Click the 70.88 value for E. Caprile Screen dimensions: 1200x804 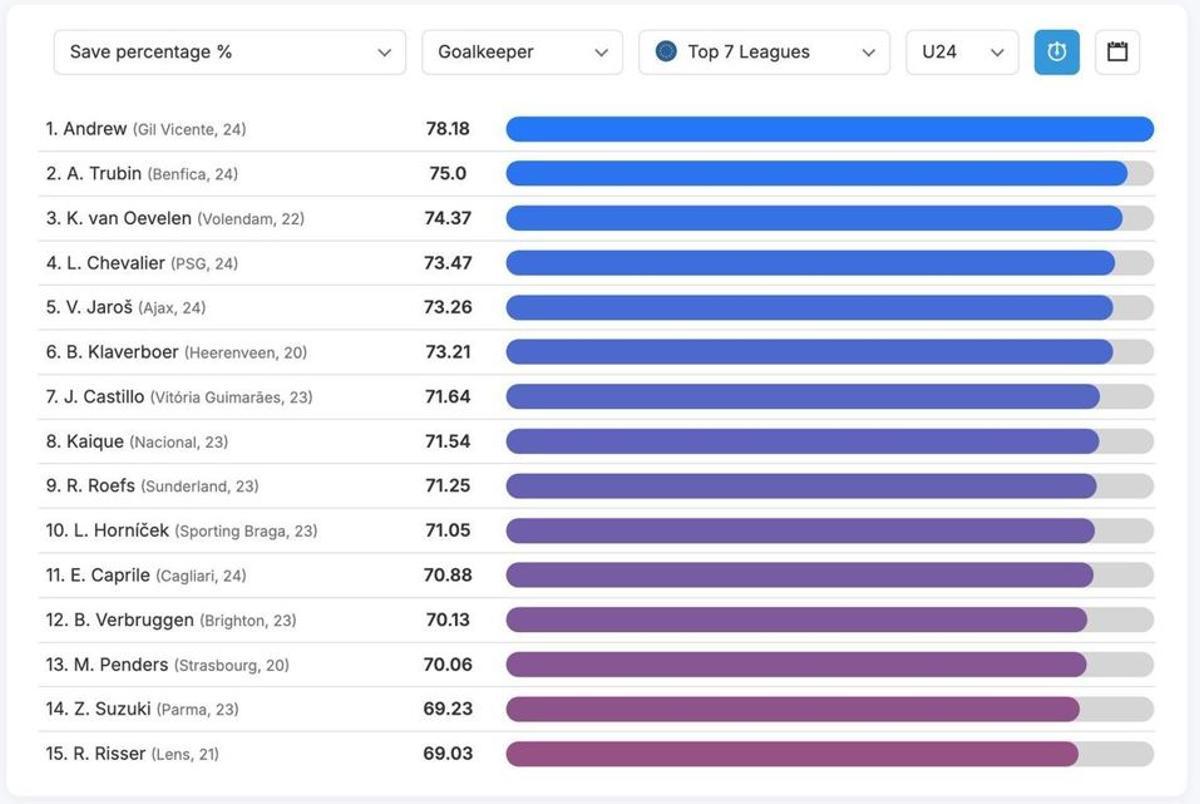(x=448, y=575)
